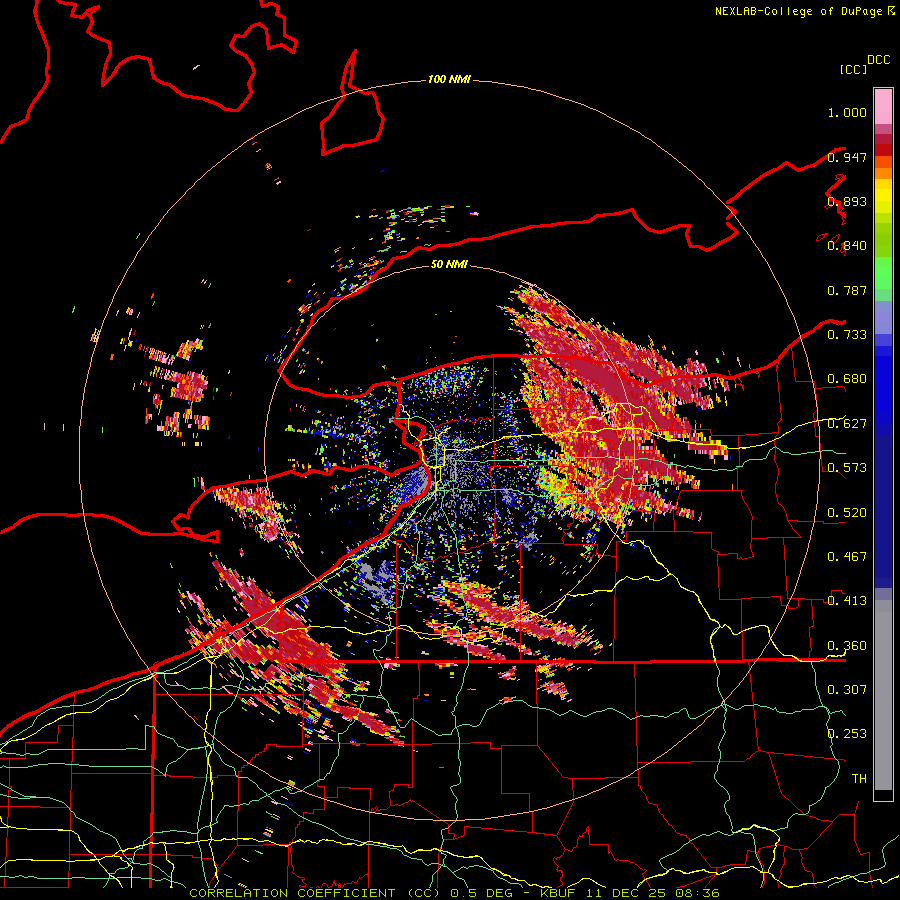Select the 100 NMI range ring label
The width and height of the screenshot is (900, 900).
(x=449, y=79)
